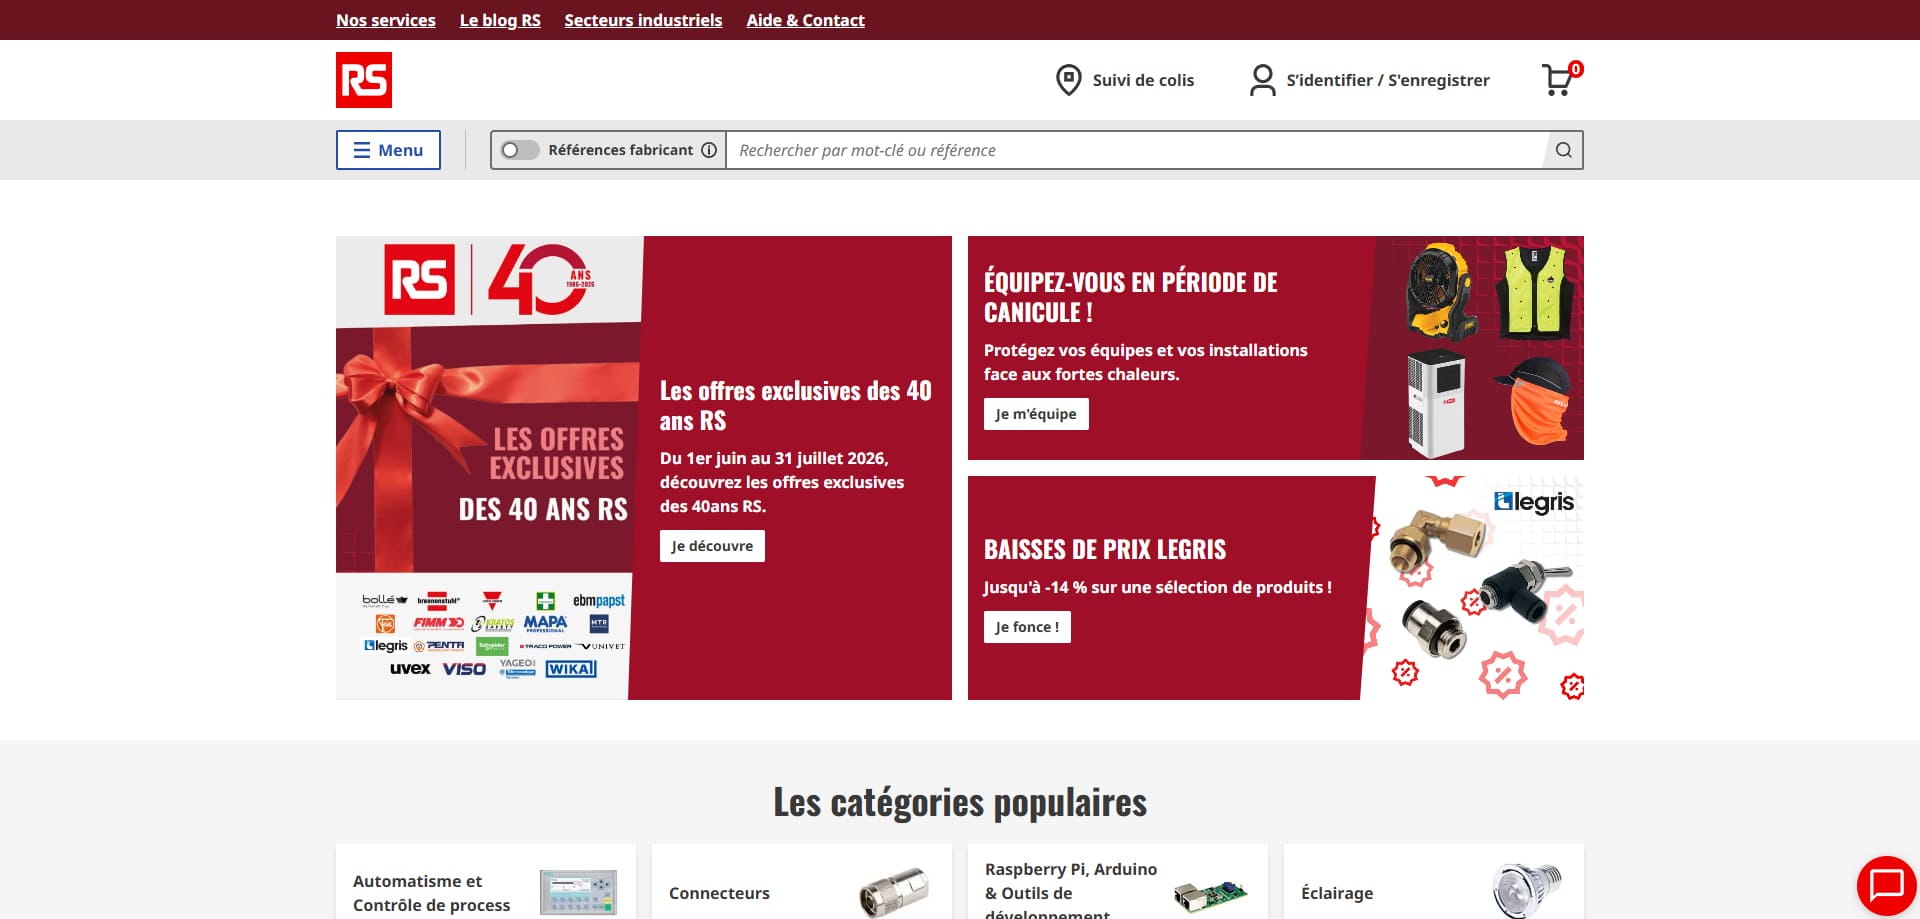Click the Je fonce ! button
Viewport: 1920px width, 919px height.
(x=1027, y=627)
